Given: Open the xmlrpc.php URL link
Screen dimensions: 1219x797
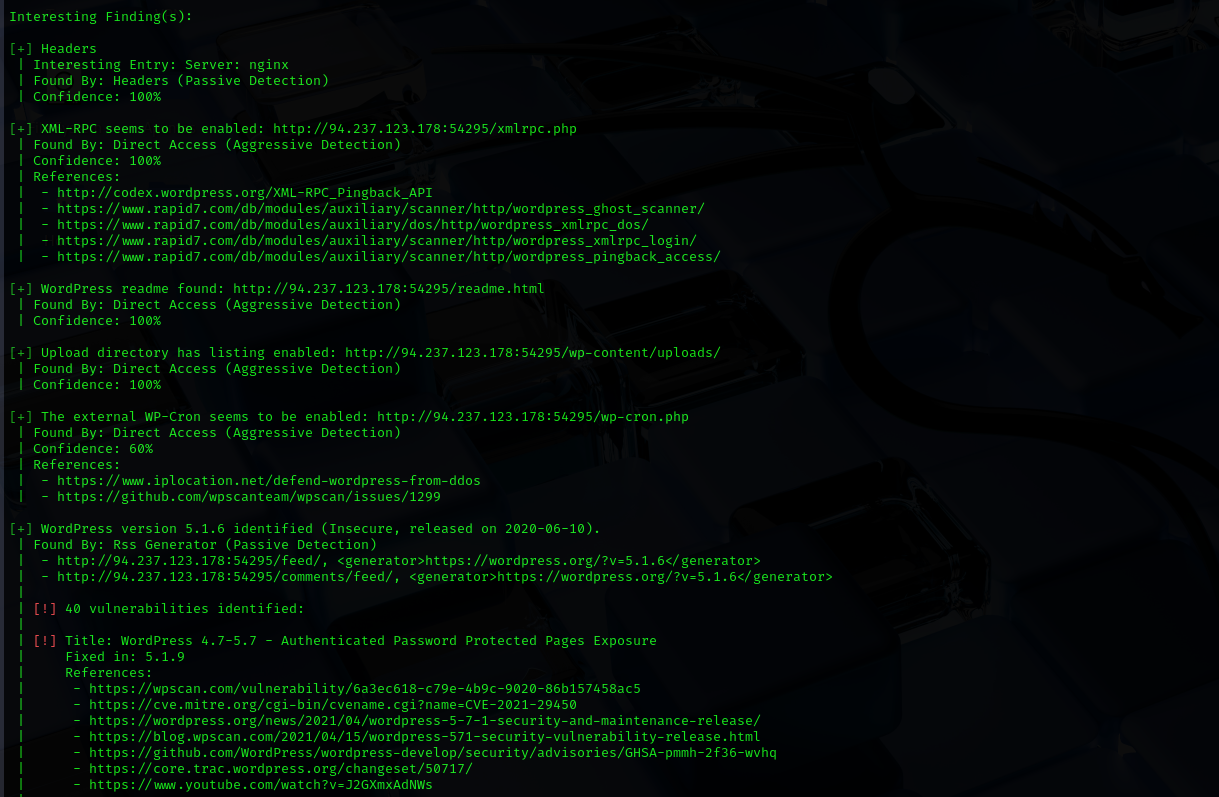Looking at the screenshot, I should pos(424,129).
